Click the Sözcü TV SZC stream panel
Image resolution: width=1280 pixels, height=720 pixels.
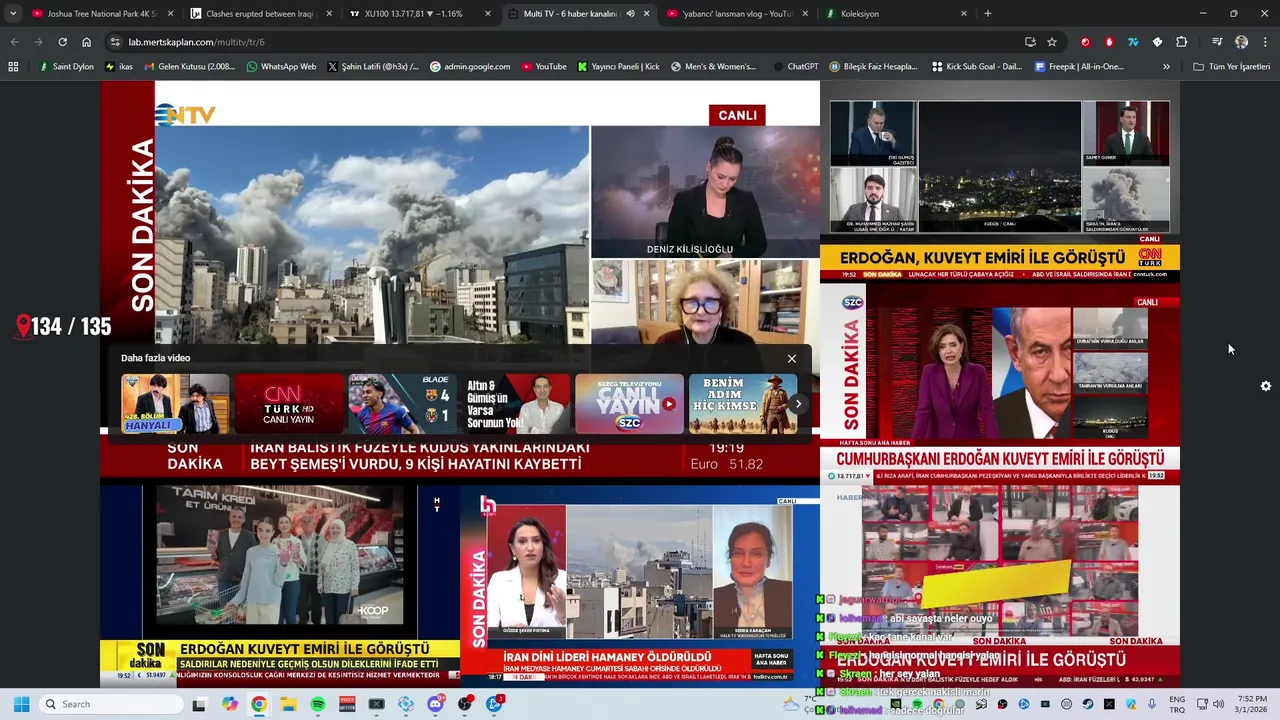tap(1000, 382)
